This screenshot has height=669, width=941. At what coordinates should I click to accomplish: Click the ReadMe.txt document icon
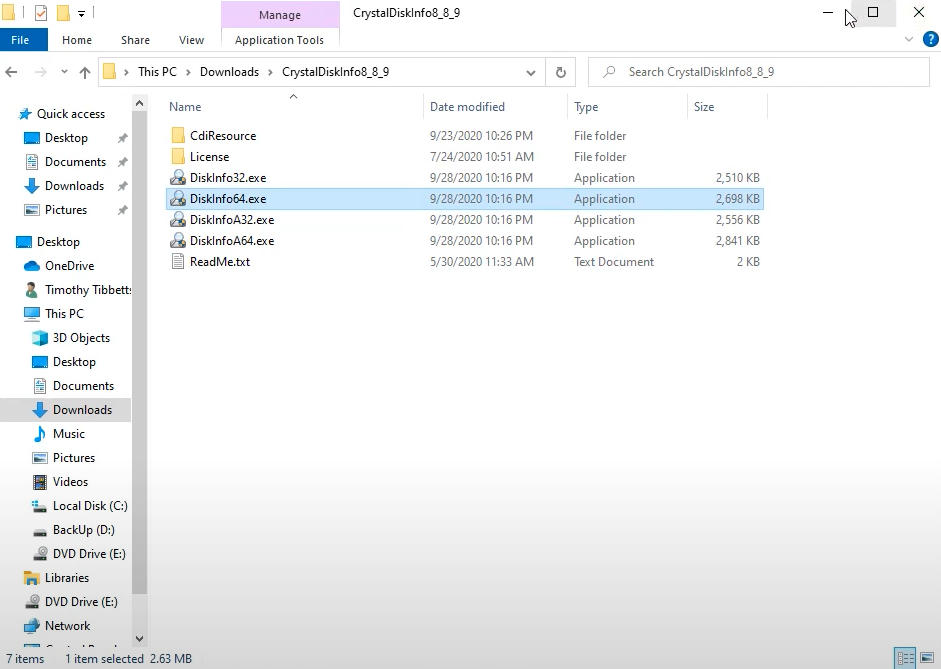178,262
